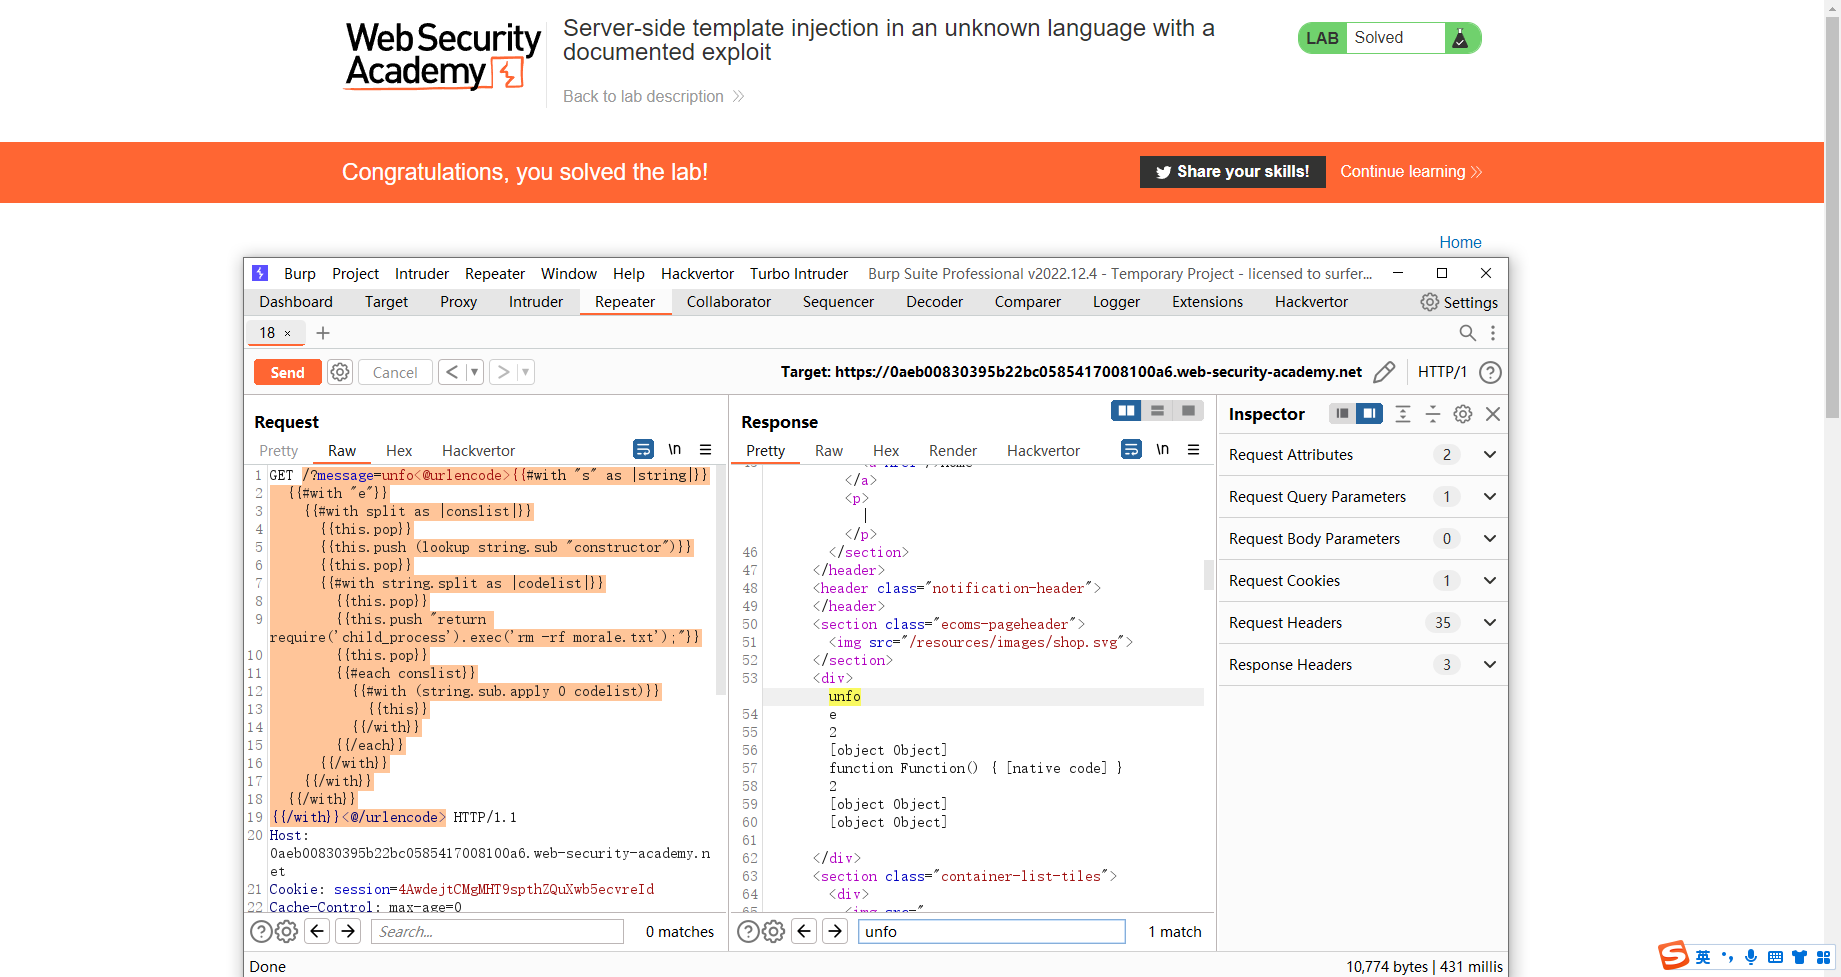Open response search settings gear
Viewport: 1841px width, 977px height.
tap(773, 932)
